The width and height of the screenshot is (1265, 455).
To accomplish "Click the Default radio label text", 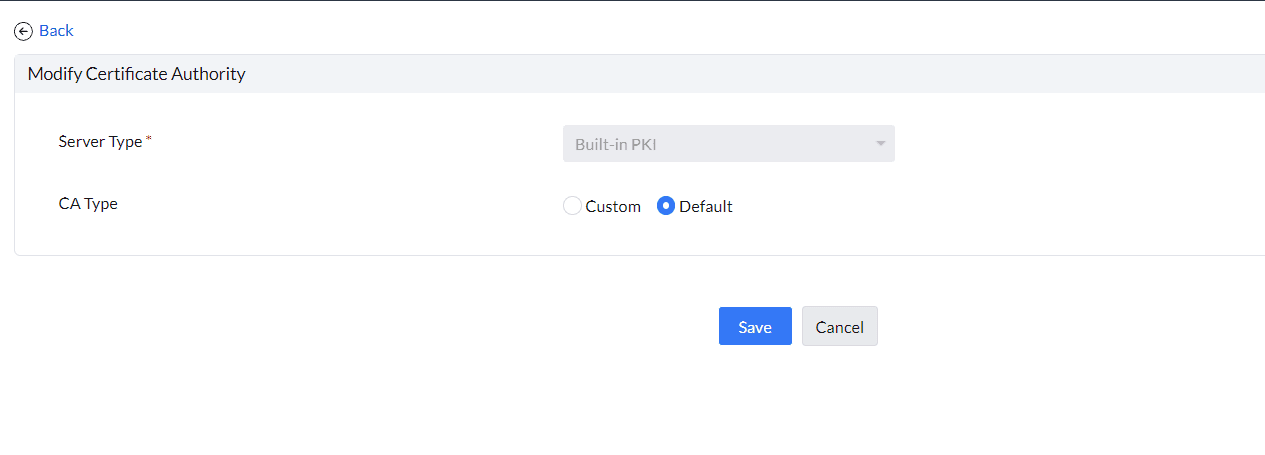I will pyautogui.click(x=706, y=207).
